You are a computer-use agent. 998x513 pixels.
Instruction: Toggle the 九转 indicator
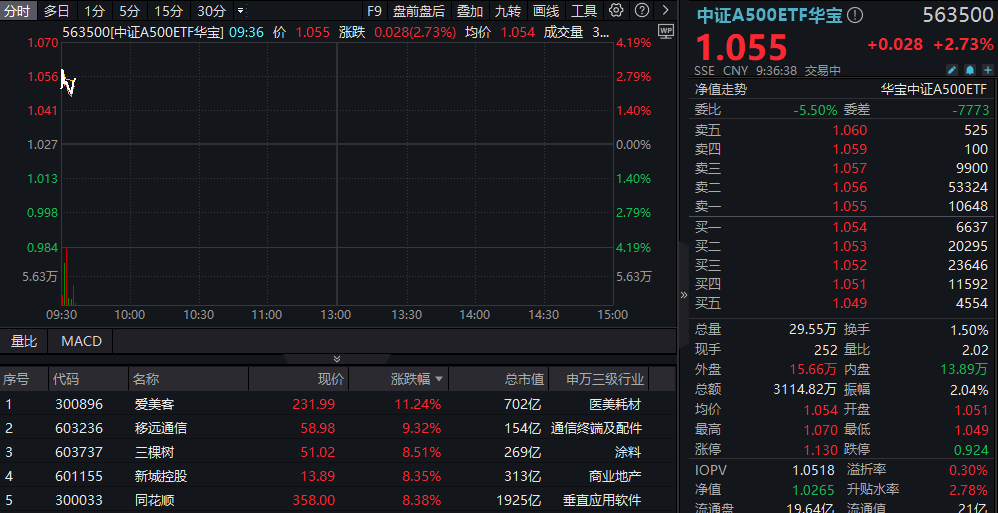(x=508, y=11)
